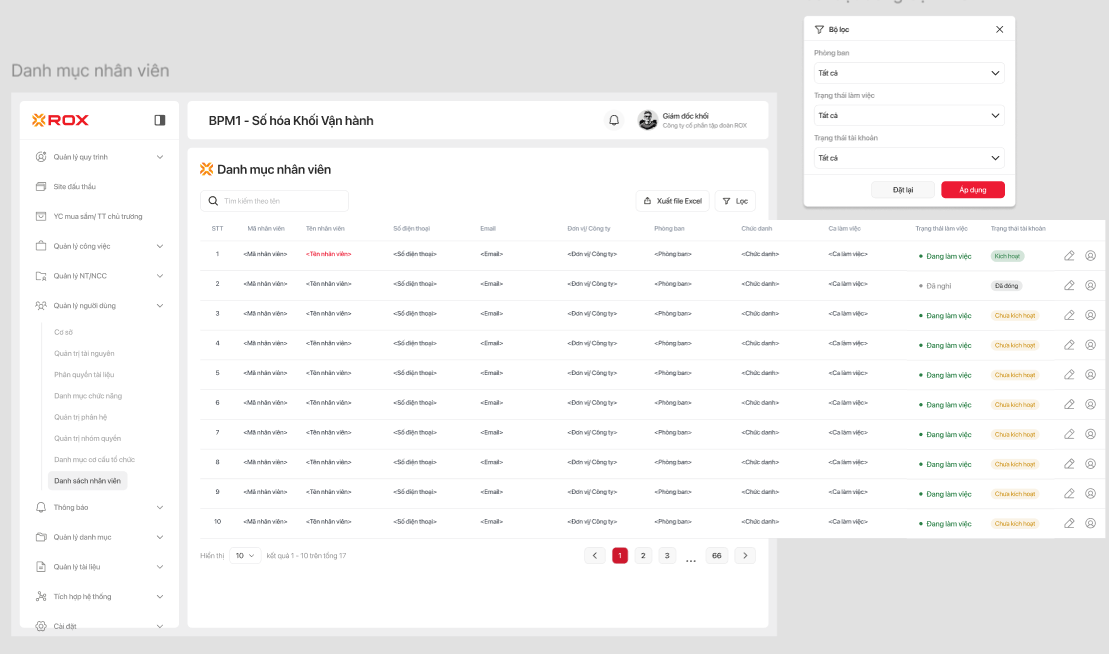Image resolution: width=1109 pixels, height=654 pixels.
Task: Click the Áp dụng button
Action: (972, 190)
